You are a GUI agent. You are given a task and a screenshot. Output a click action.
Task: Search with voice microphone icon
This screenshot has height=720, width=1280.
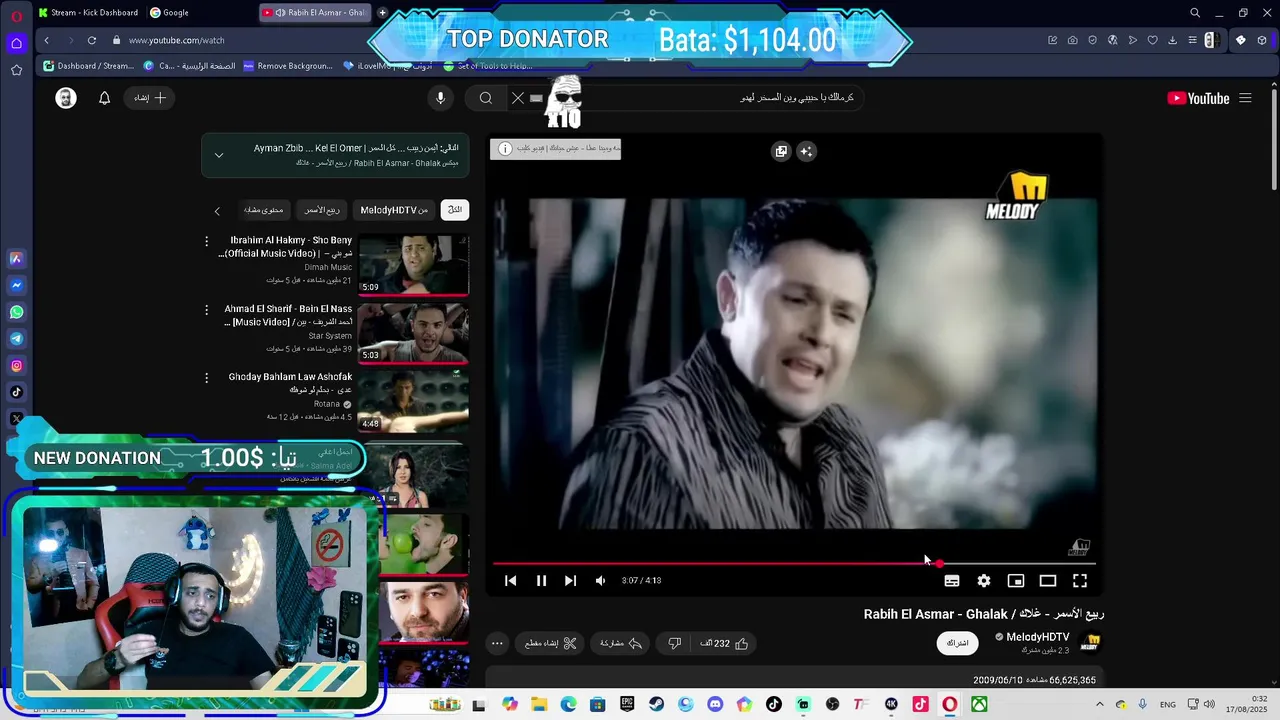[440, 98]
